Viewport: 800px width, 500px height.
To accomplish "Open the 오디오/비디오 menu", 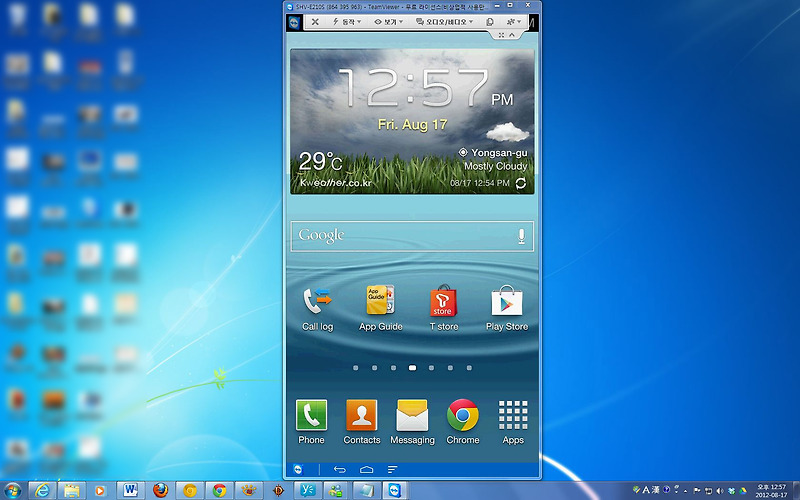I will click(x=444, y=22).
